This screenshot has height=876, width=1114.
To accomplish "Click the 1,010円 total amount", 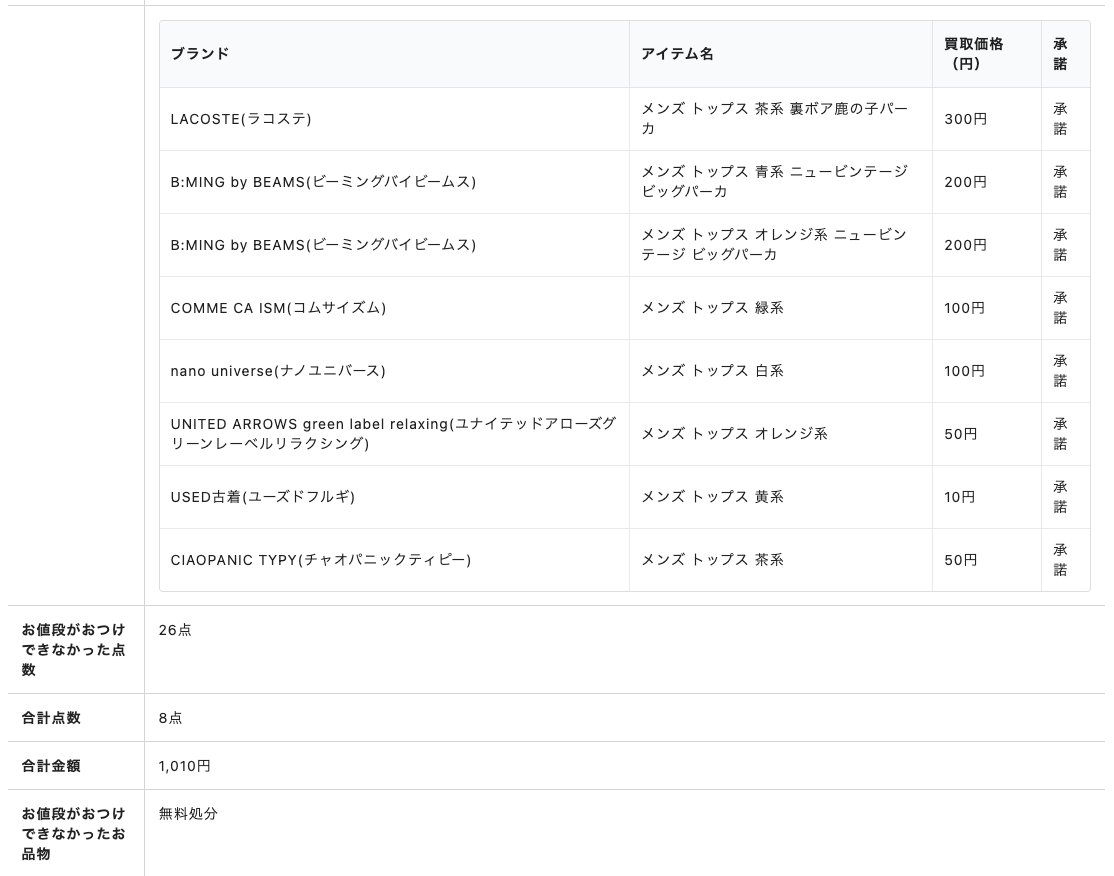I will point(185,766).
